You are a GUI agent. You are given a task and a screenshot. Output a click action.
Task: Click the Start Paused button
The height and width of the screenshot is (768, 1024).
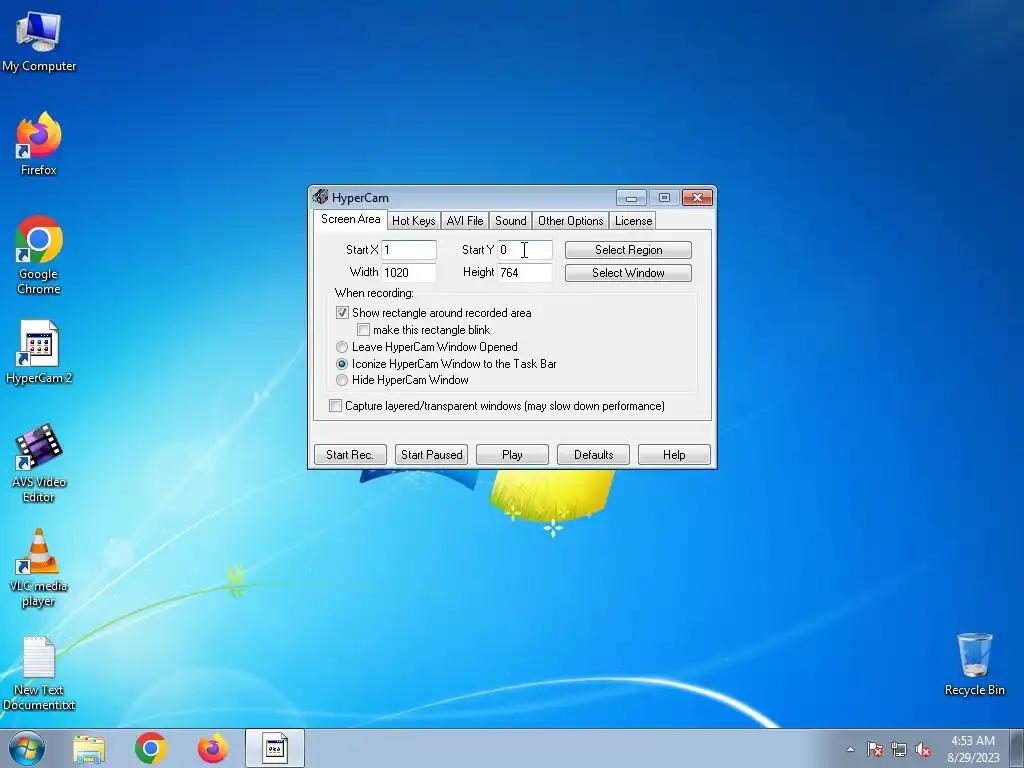point(431,455)
